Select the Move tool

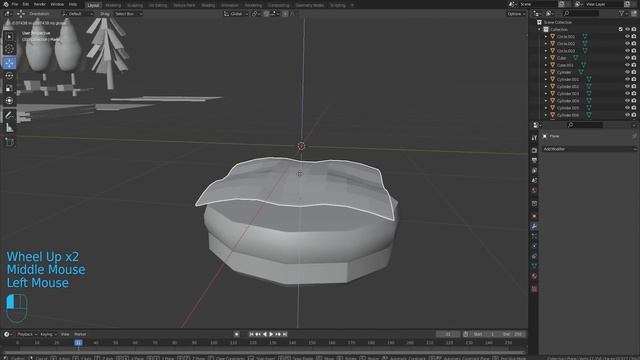pyautogui.click(x=9, y=63)
